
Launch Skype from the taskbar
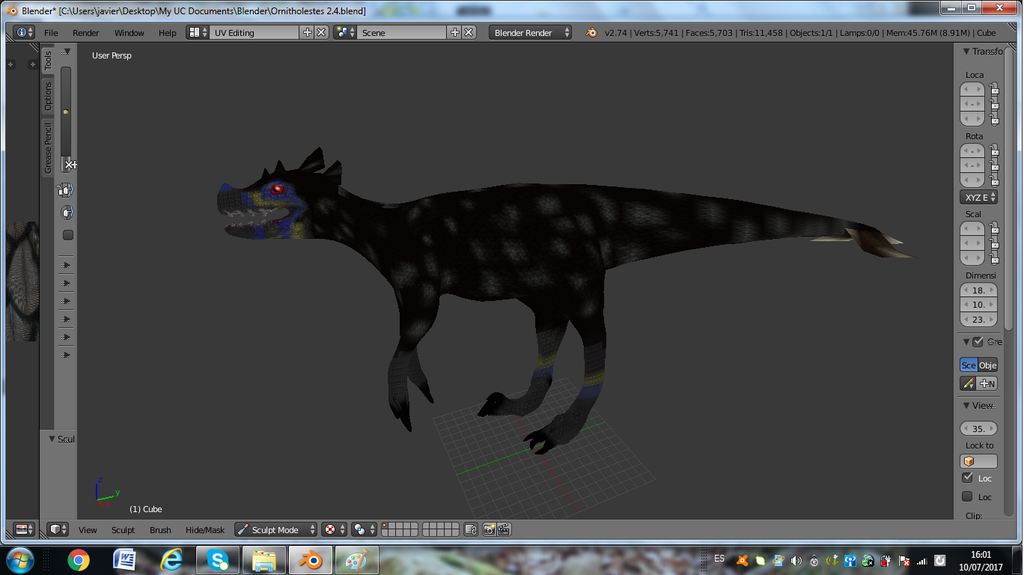[x=217, y=560]
